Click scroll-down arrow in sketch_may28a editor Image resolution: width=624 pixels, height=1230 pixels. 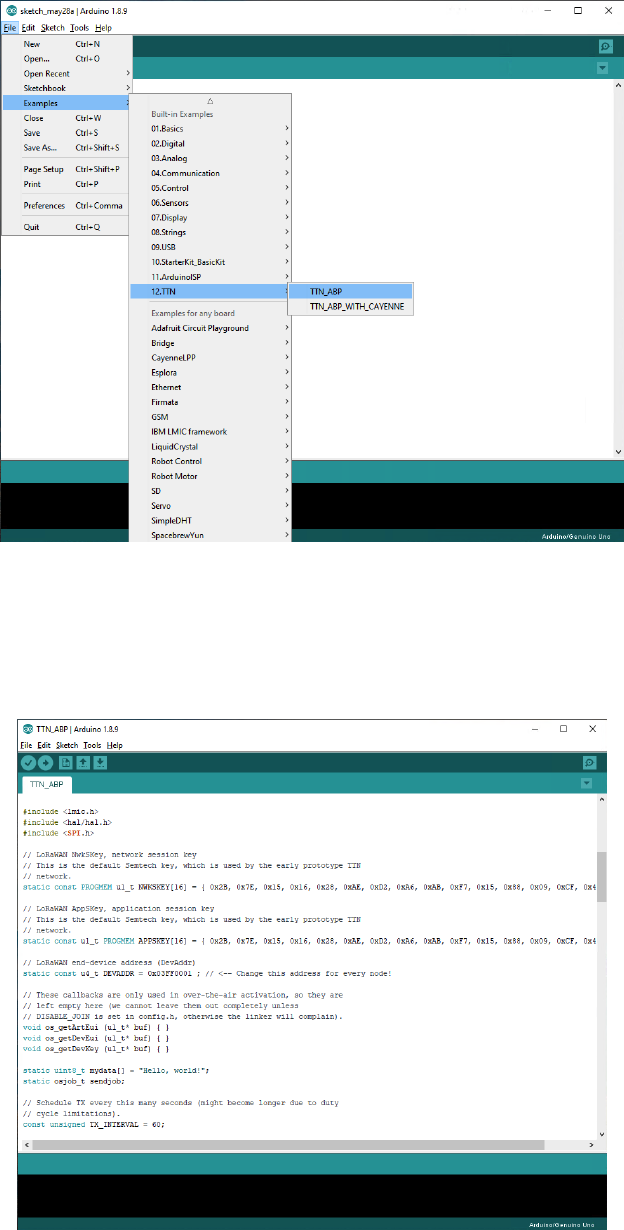[617, 451]
